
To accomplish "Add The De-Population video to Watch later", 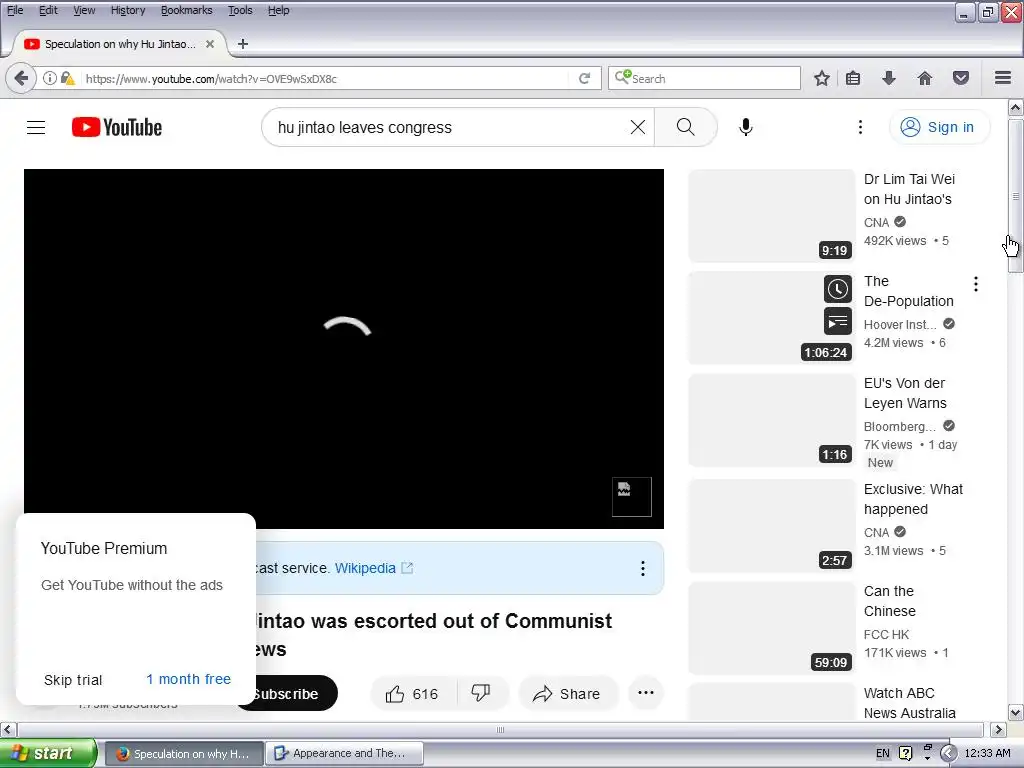I will tap(838, 289).
